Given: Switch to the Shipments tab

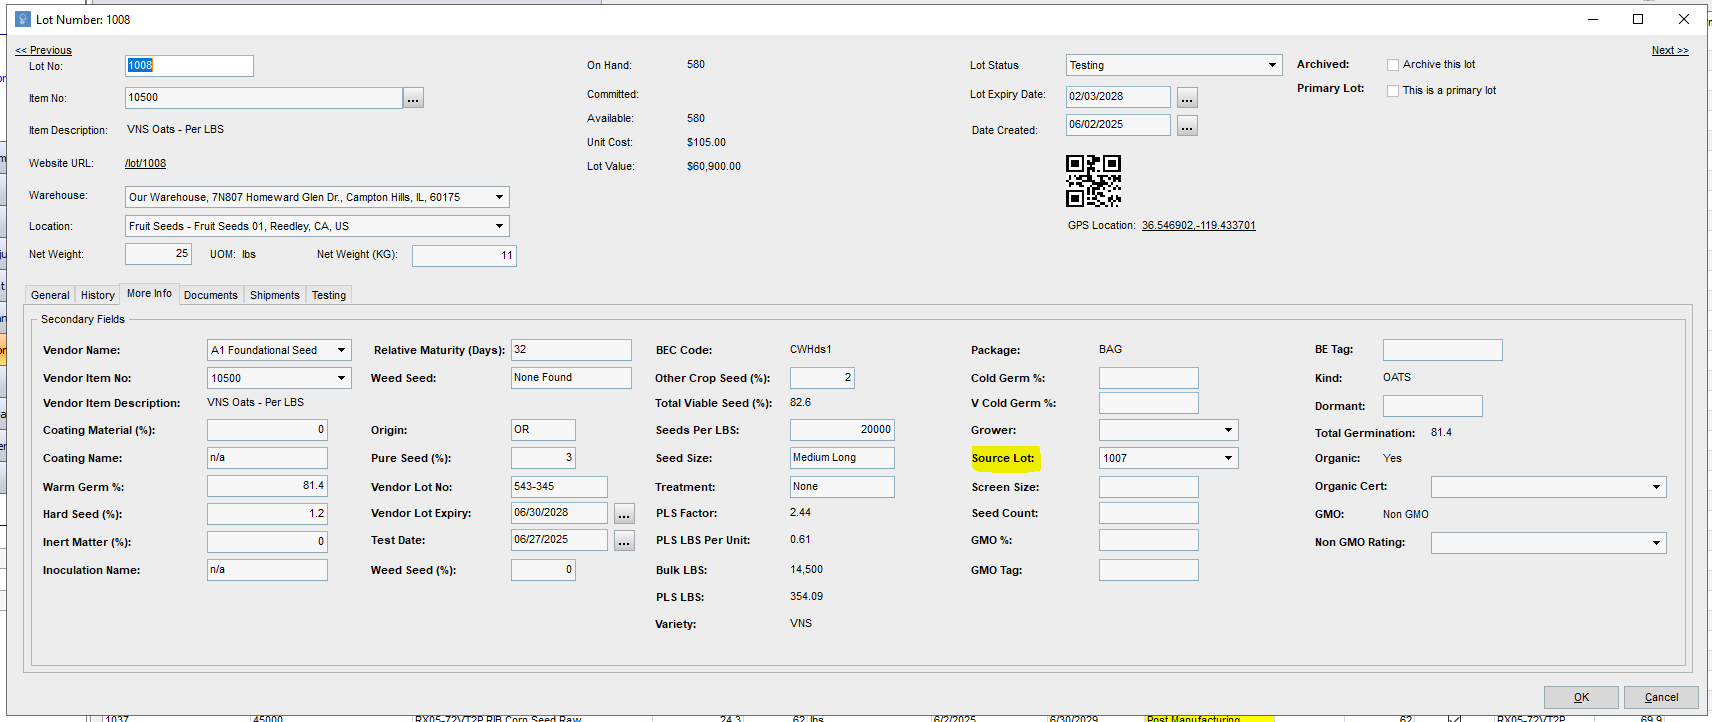Looking at the screenshot, I should (275, 295).
